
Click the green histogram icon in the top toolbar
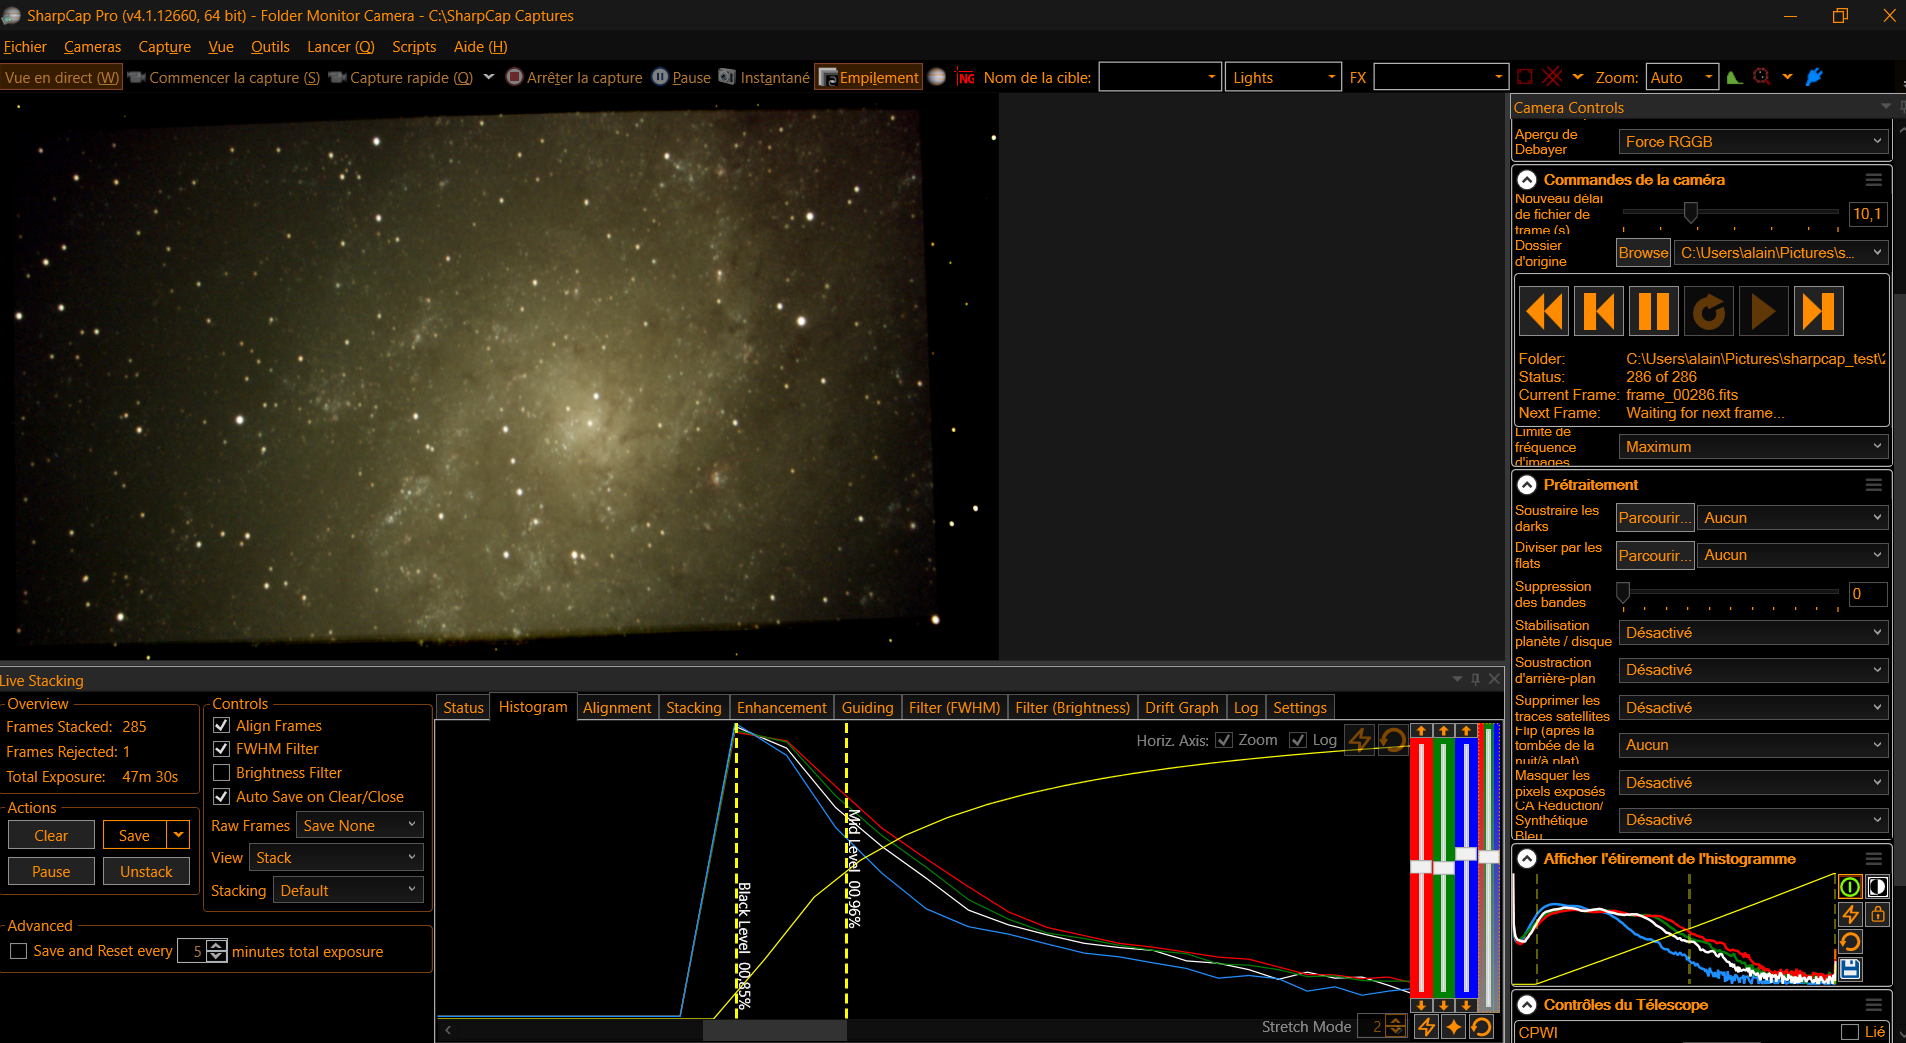(1735, 77)
